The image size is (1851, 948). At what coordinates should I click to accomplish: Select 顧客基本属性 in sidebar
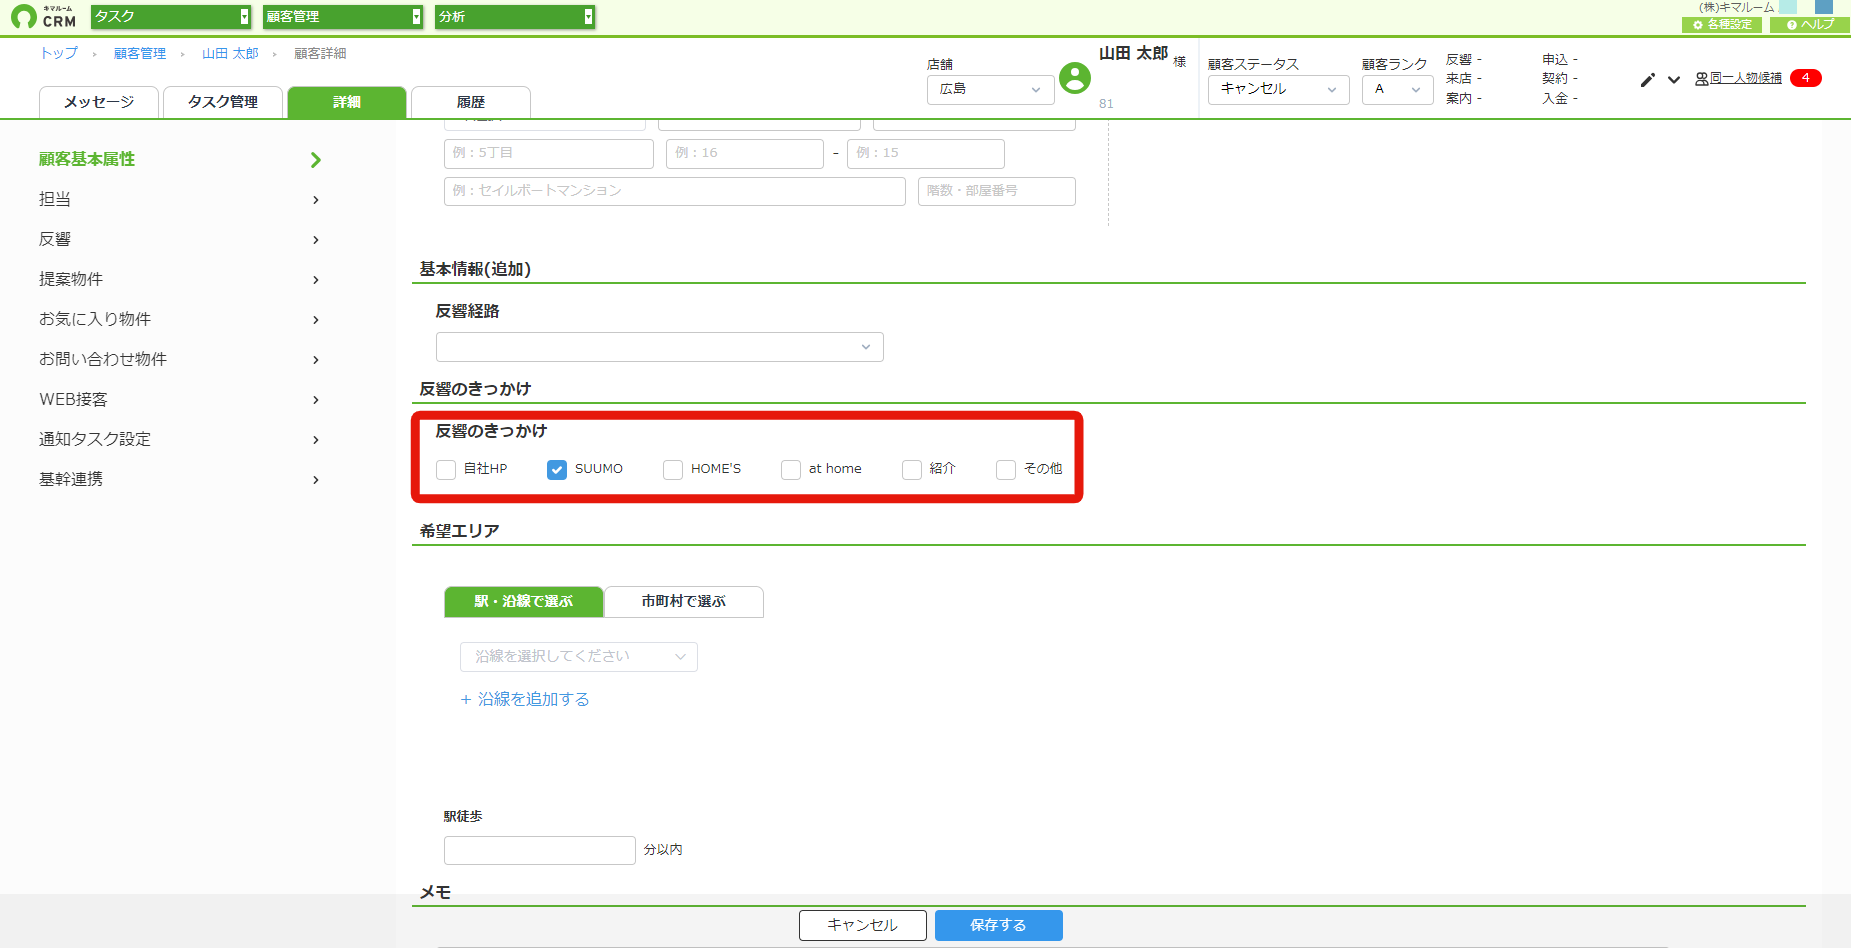[x=87, y=159]
